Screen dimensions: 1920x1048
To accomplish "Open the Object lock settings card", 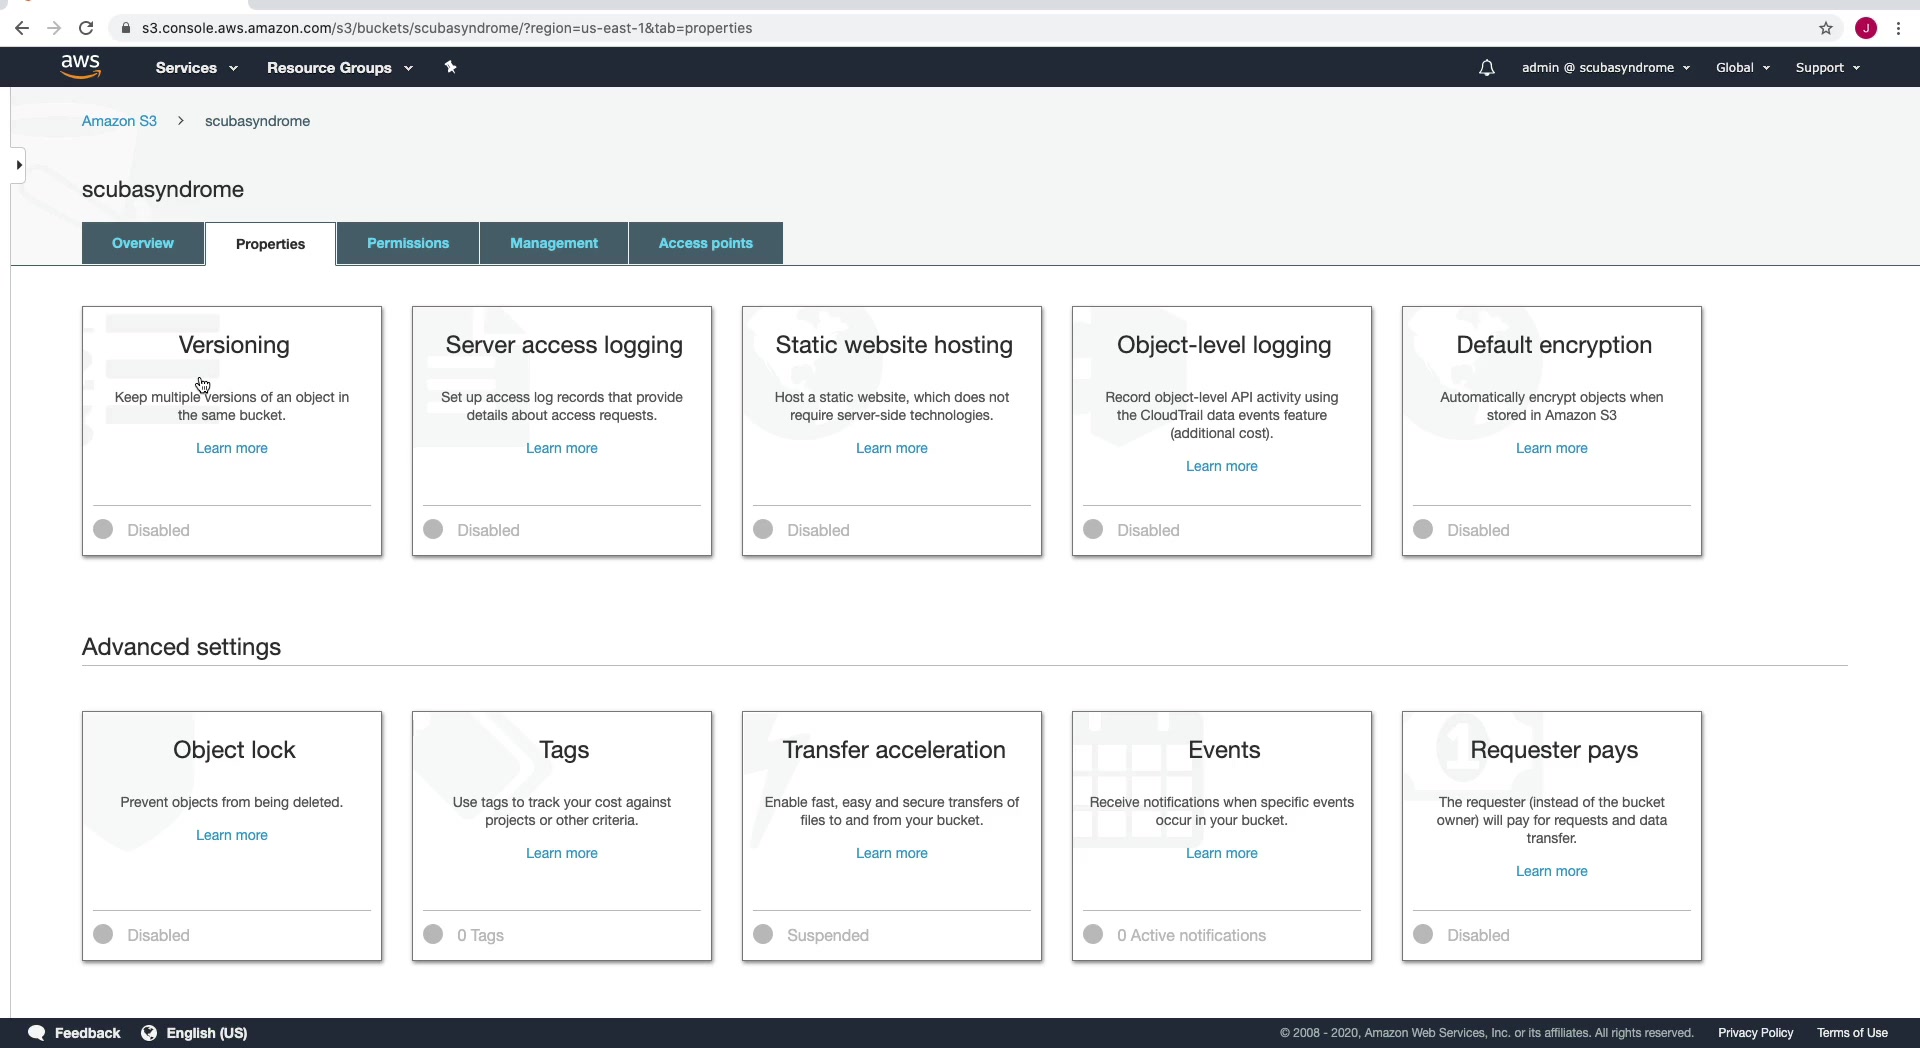I will pyautogui.click(x=232, y=836).
